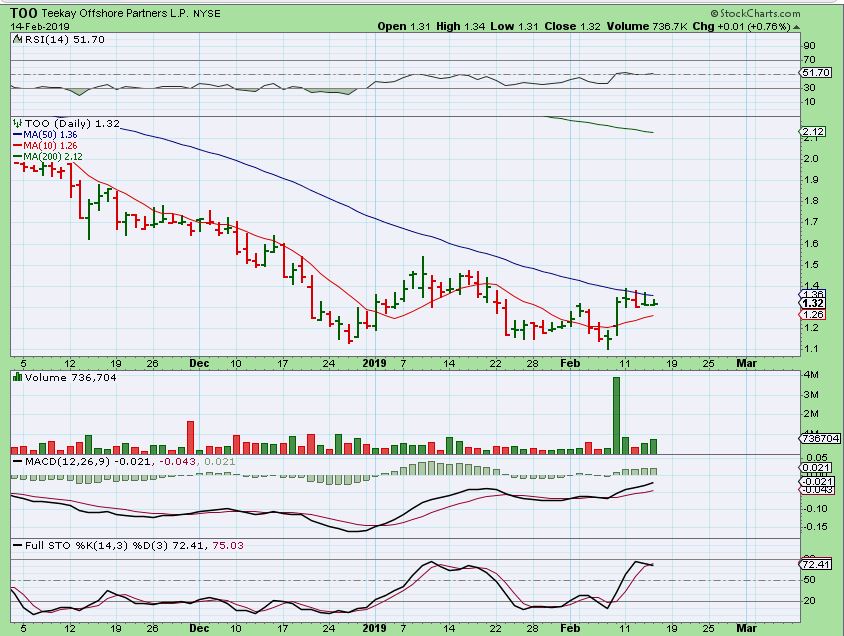Click the Feb label on price panel axis
The height and width of the screenshot is (636, 844).
(571, 363)
